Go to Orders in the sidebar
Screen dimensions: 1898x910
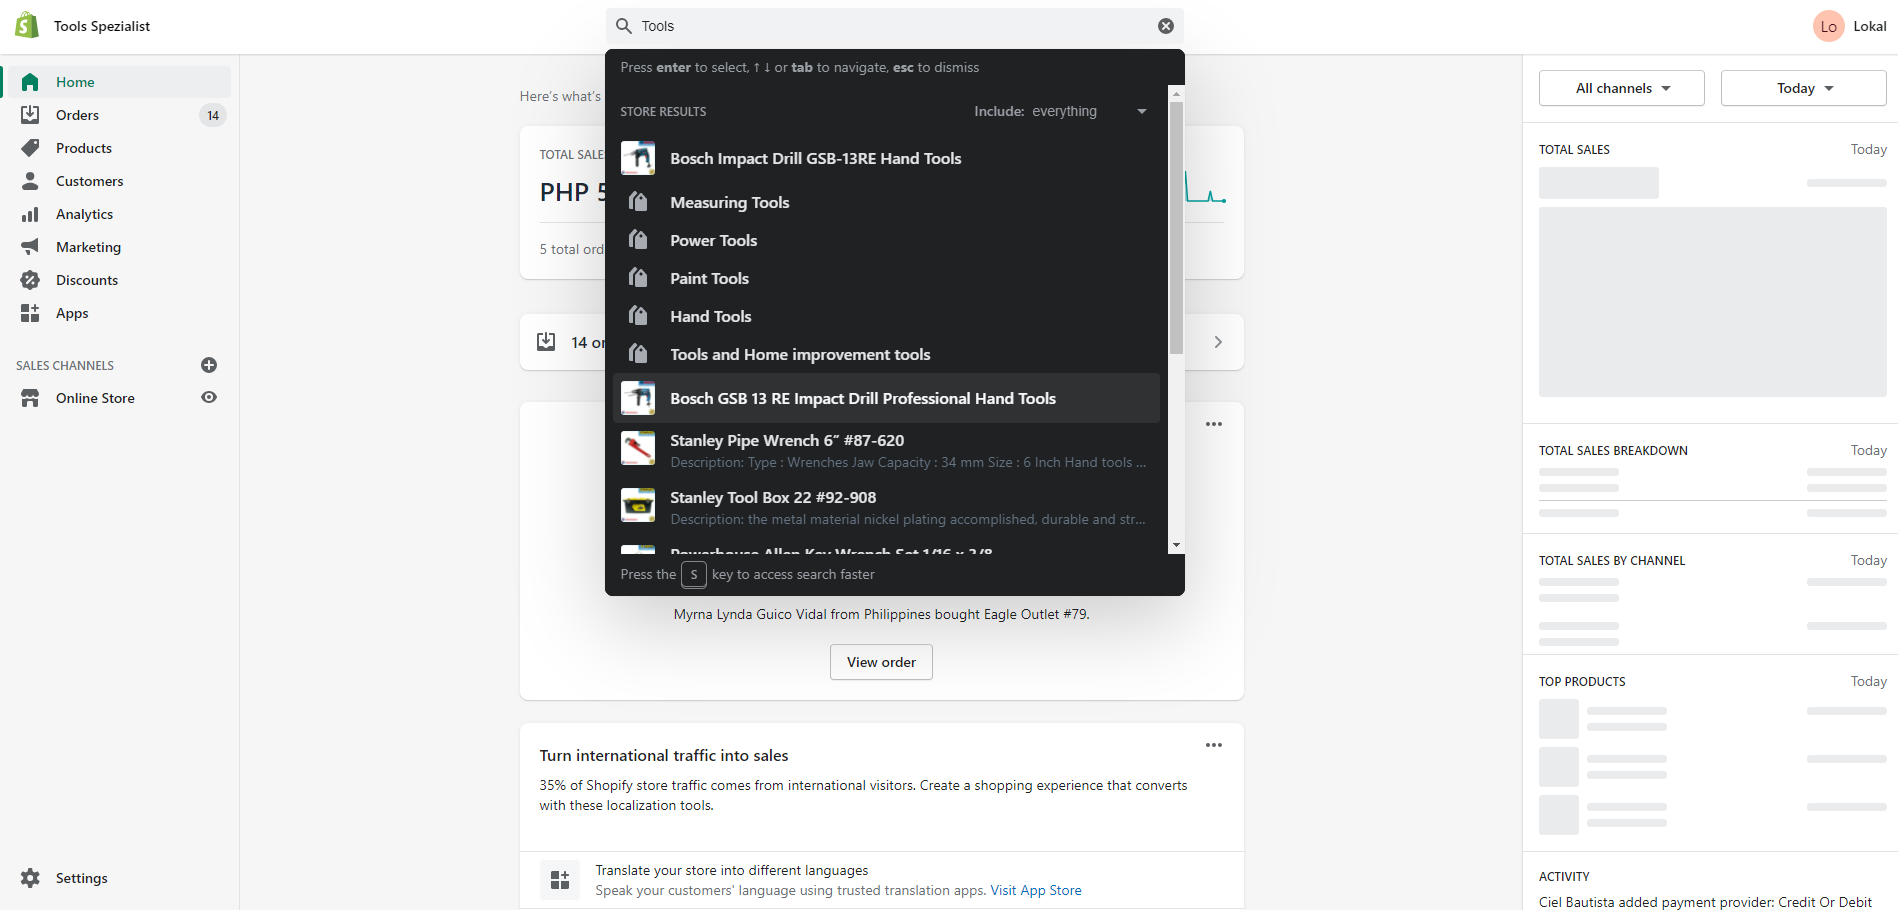(77, 115)
